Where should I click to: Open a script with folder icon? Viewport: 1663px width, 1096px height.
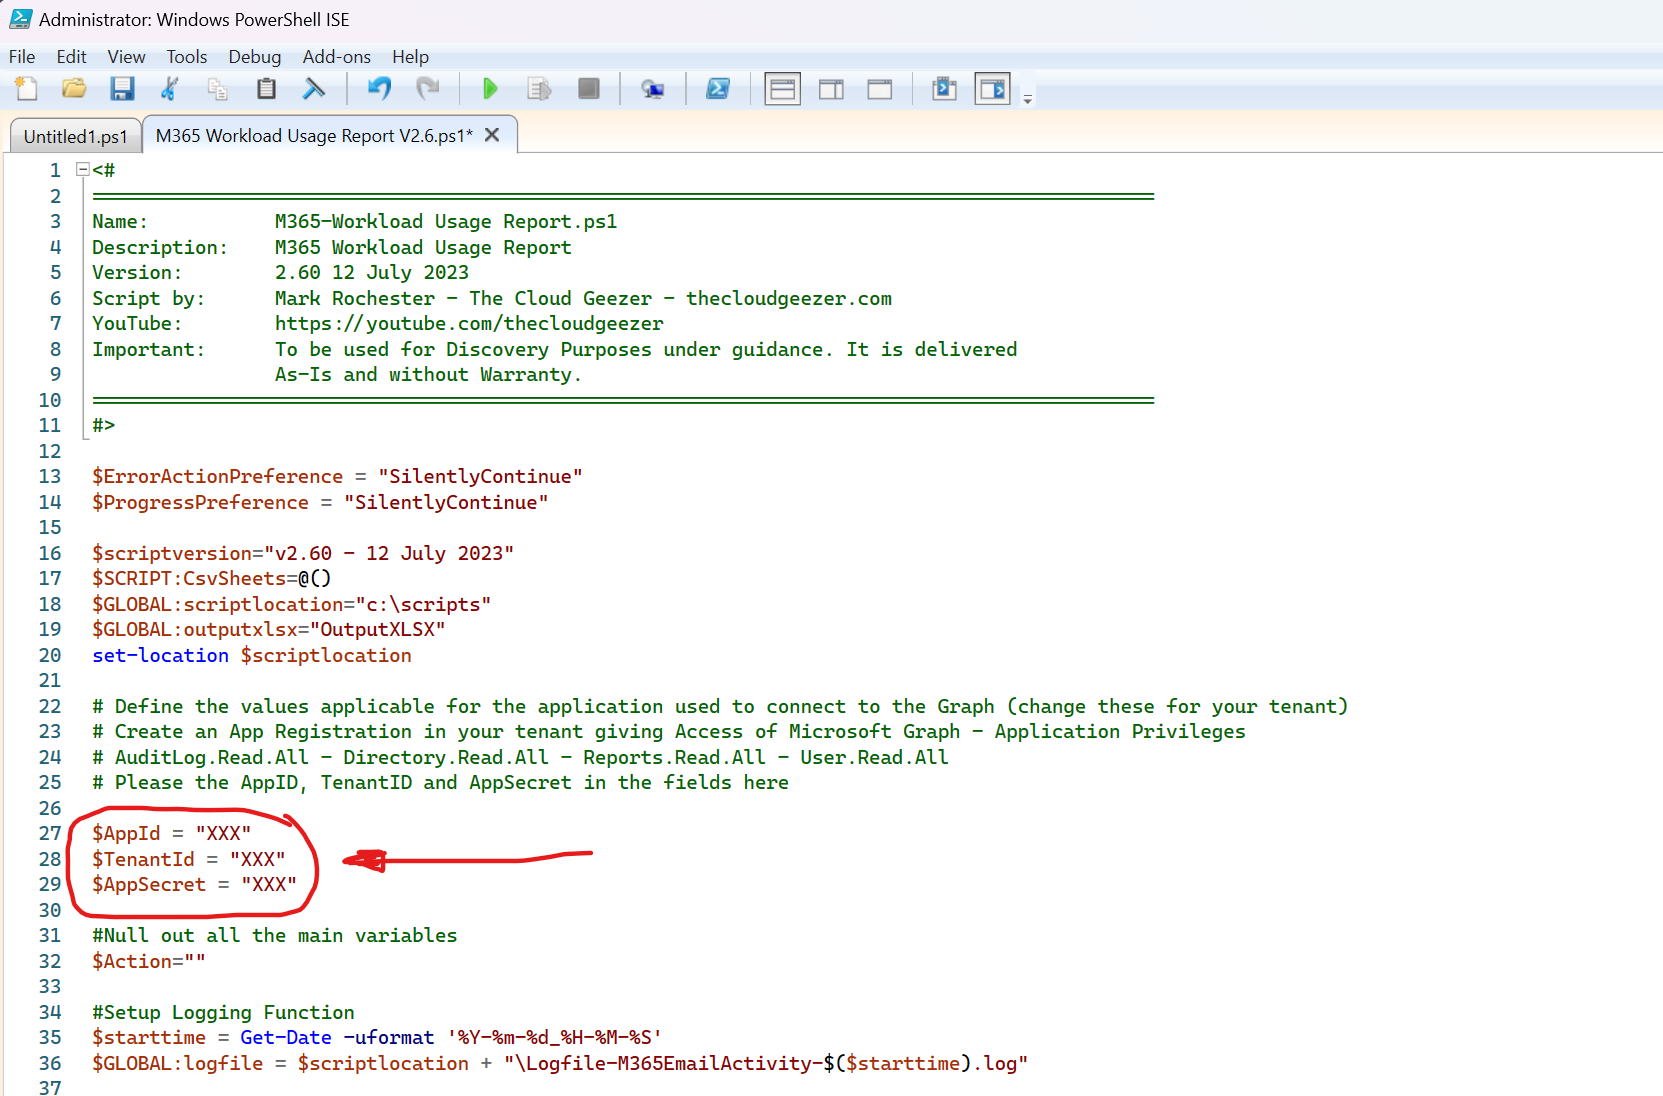[74, 89]
